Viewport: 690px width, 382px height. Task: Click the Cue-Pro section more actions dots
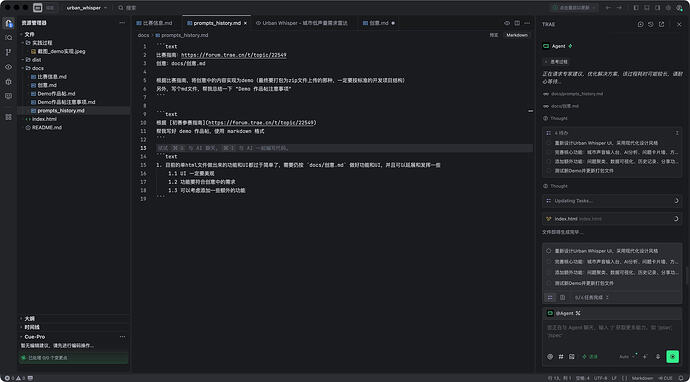click(122, 337)
